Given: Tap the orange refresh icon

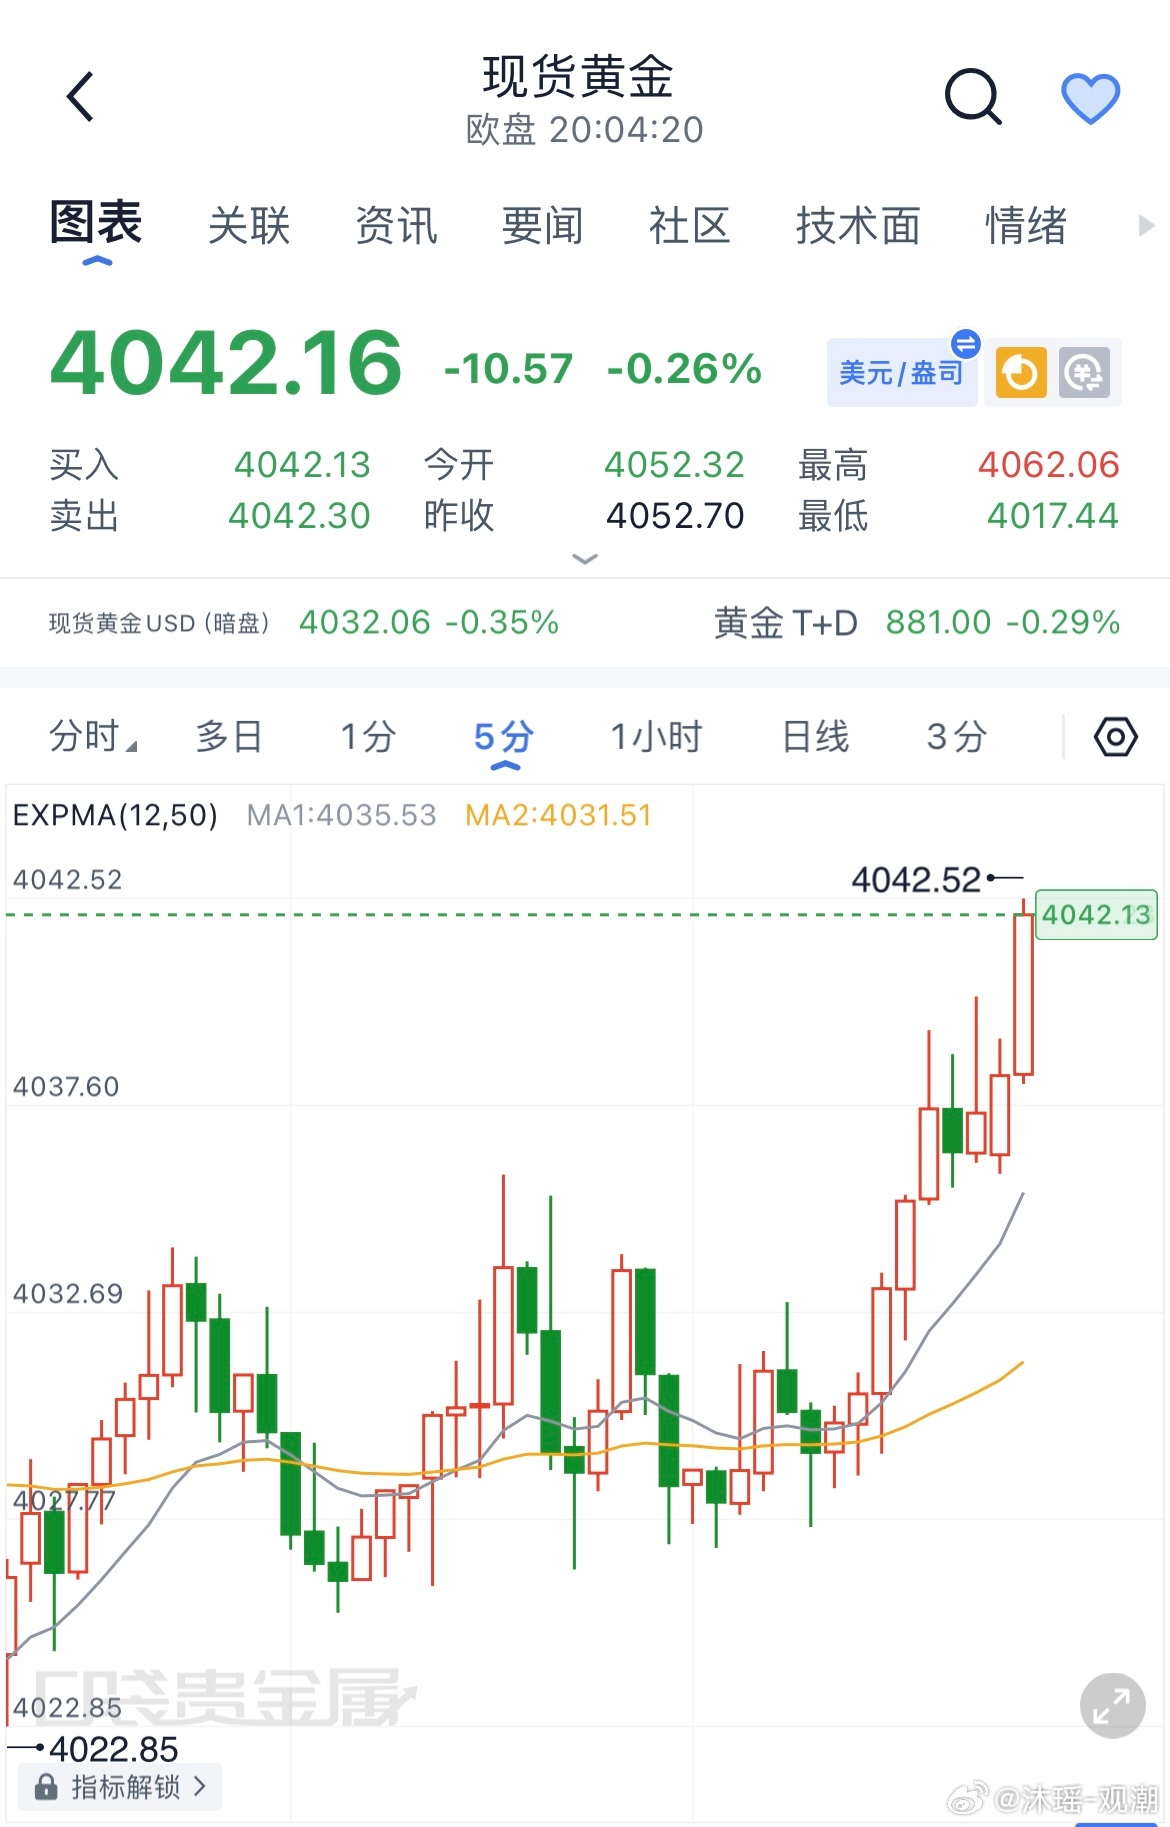Looking at the screenshot, I should [1021, 373].
